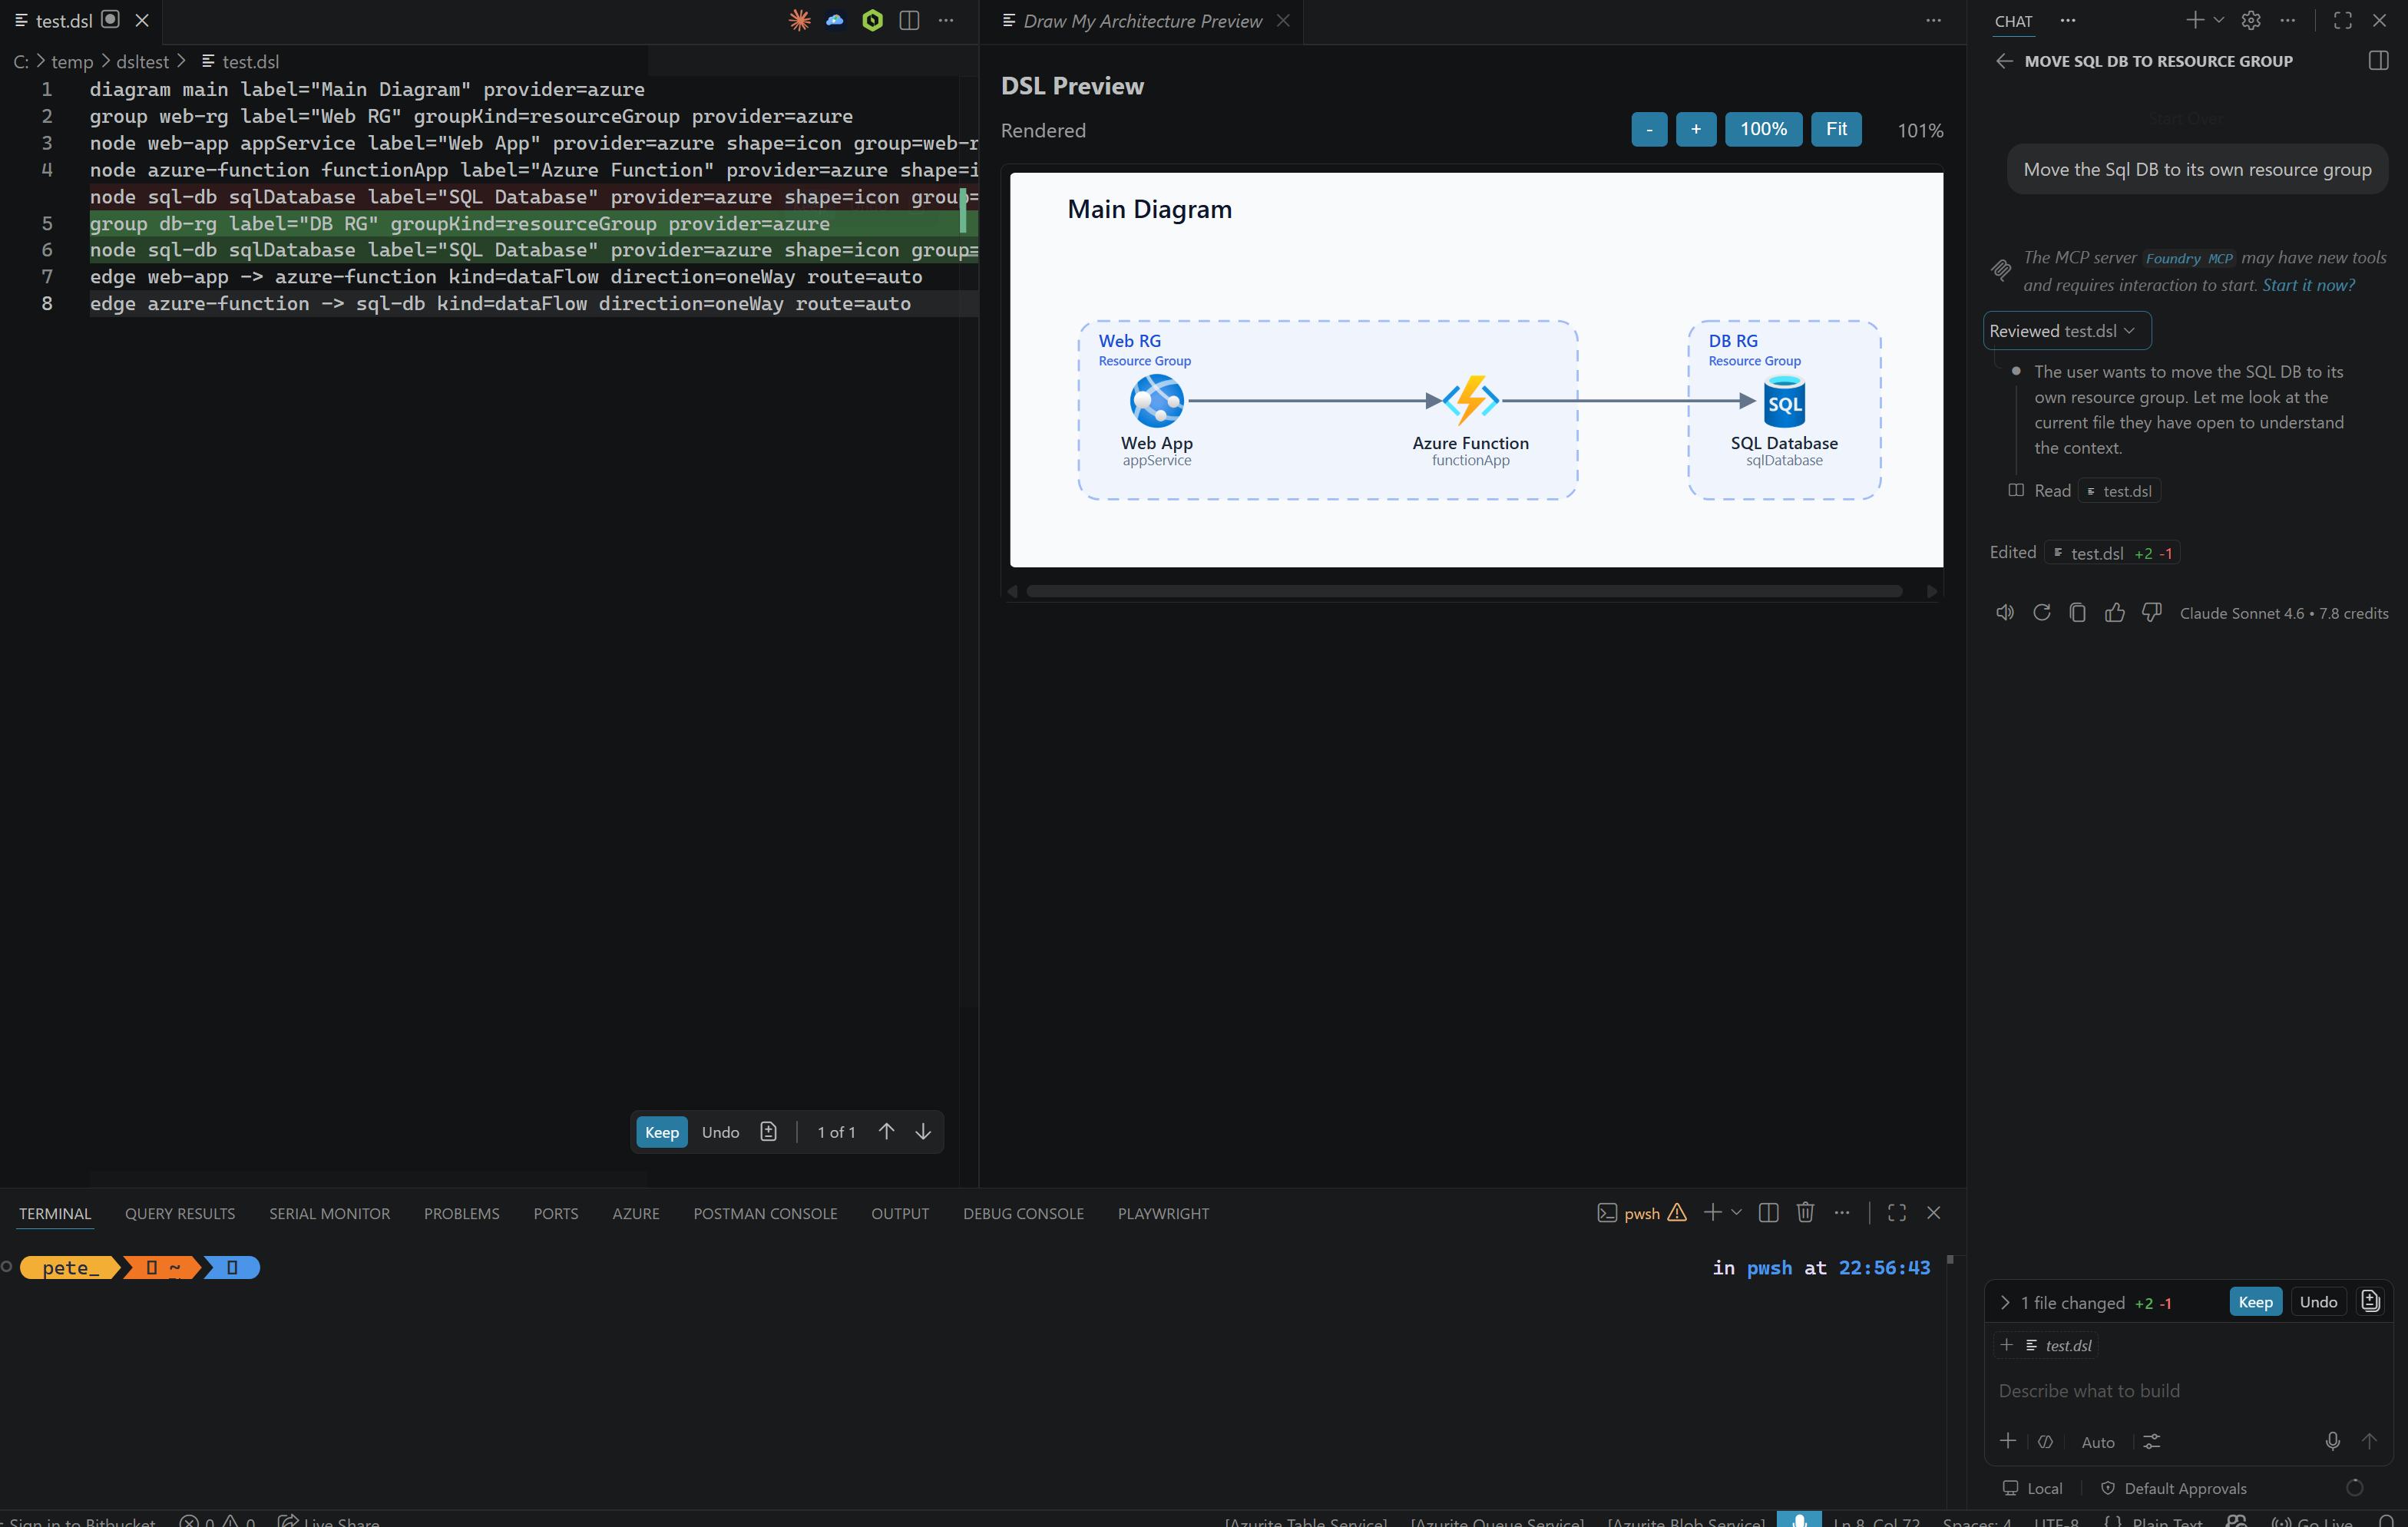Screen dimensions: 2408x1527
Task: Expand the 1 file changed list
Action: [x=2004, y=1302]
